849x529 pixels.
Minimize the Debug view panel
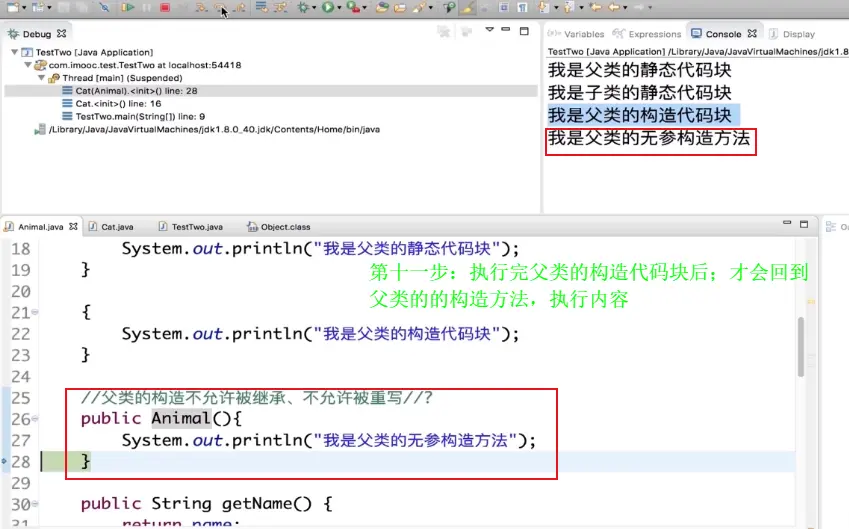click(506, 30)
